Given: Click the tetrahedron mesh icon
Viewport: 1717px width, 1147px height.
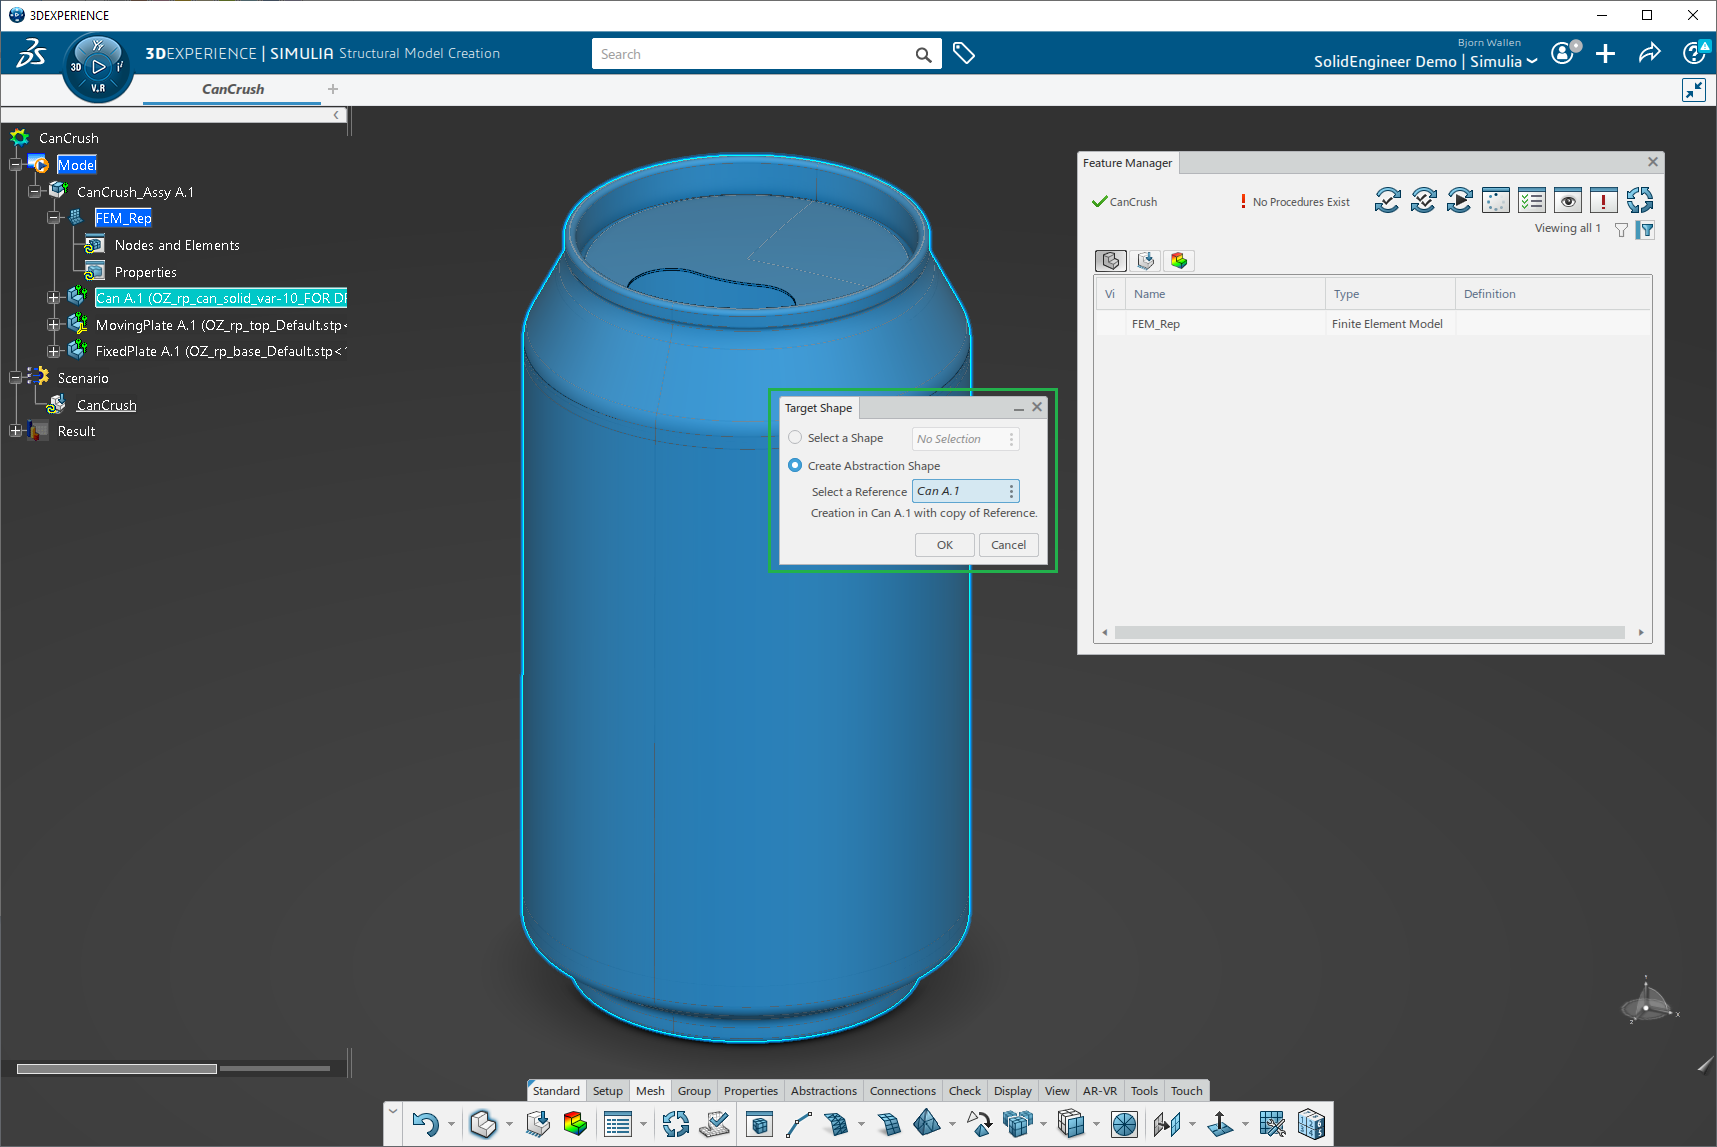Looking at the screenshot, I should [x=927, y=1124].
